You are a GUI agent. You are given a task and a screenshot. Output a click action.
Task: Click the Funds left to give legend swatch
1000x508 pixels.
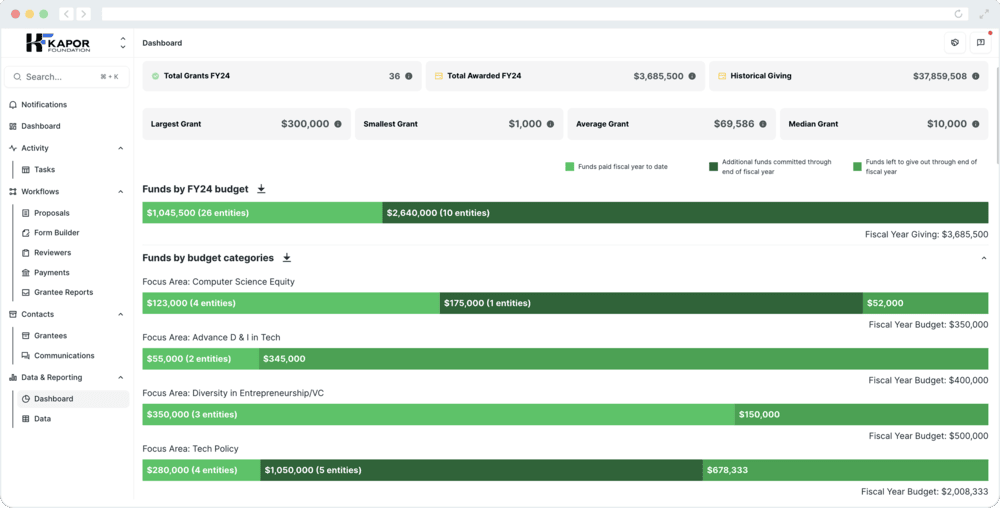click(x=857, y=166)
